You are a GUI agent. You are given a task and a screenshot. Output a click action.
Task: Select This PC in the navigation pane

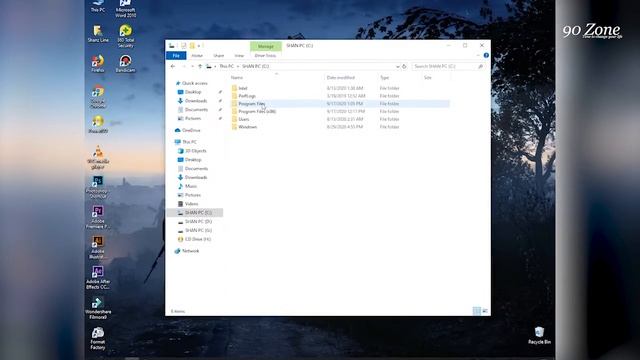click(189, 142)
